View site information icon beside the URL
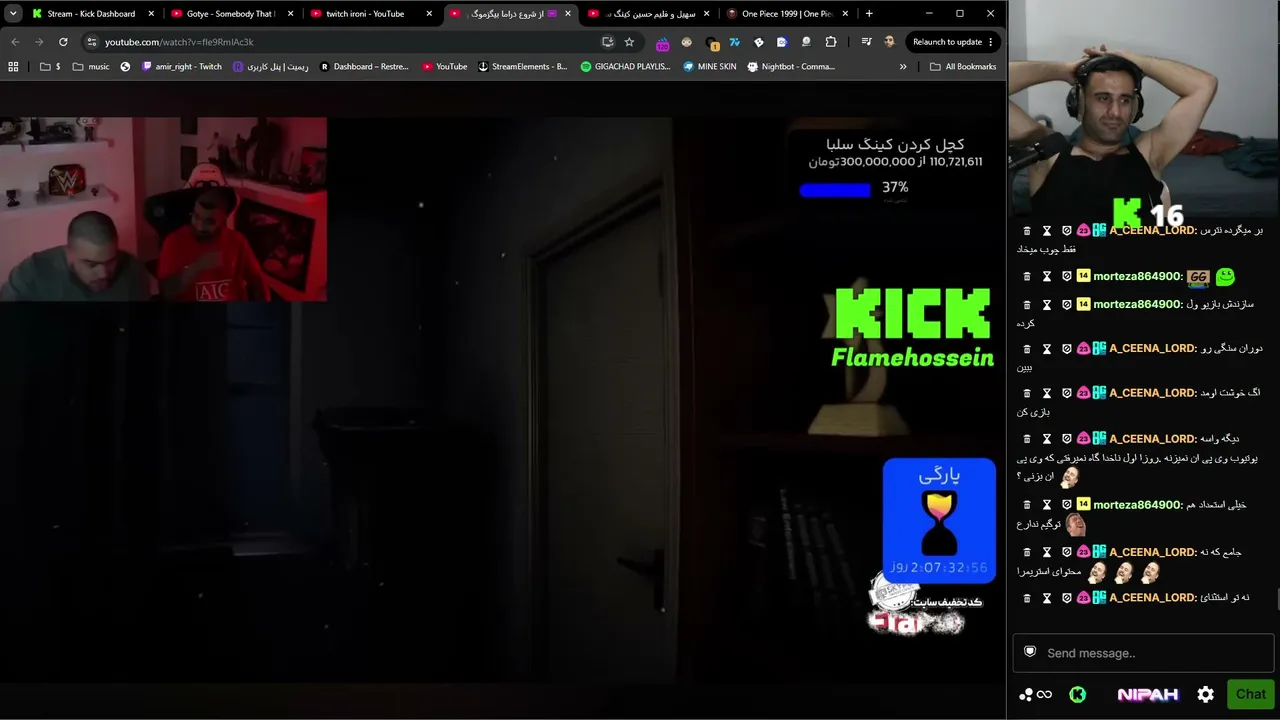This screenshot has width=1280, height=720. point(91,42)
